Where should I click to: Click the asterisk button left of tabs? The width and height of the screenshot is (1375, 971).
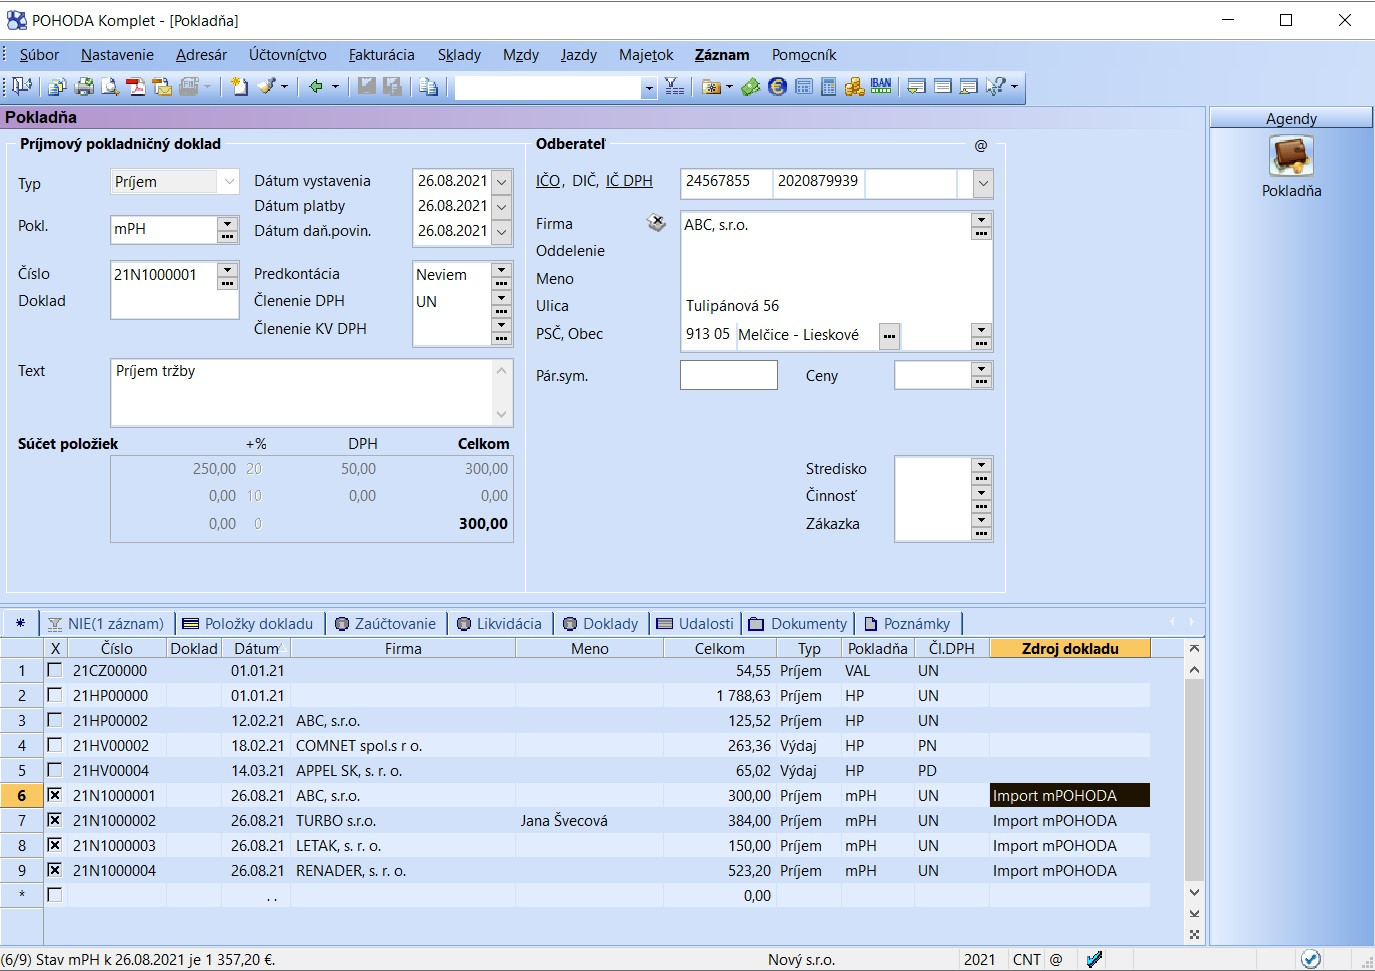point(21,623)
